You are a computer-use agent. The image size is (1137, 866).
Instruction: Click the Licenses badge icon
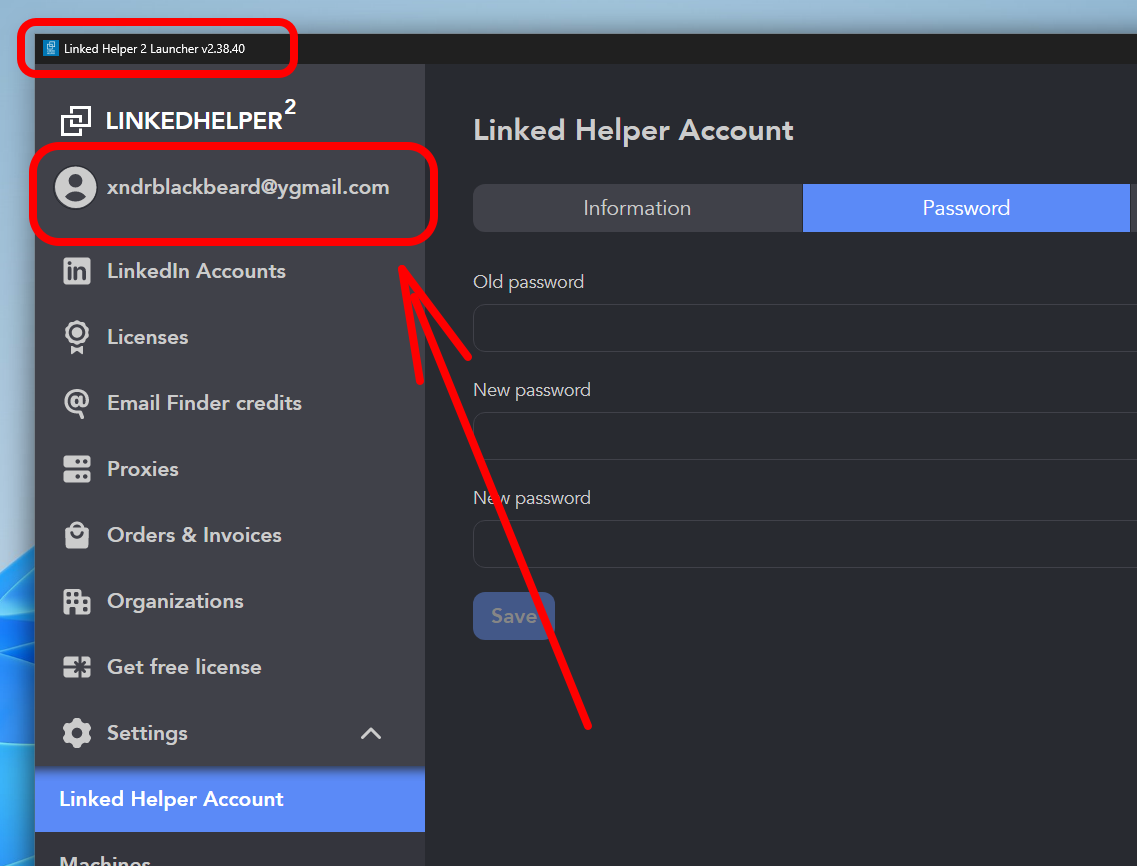[77, 337]
